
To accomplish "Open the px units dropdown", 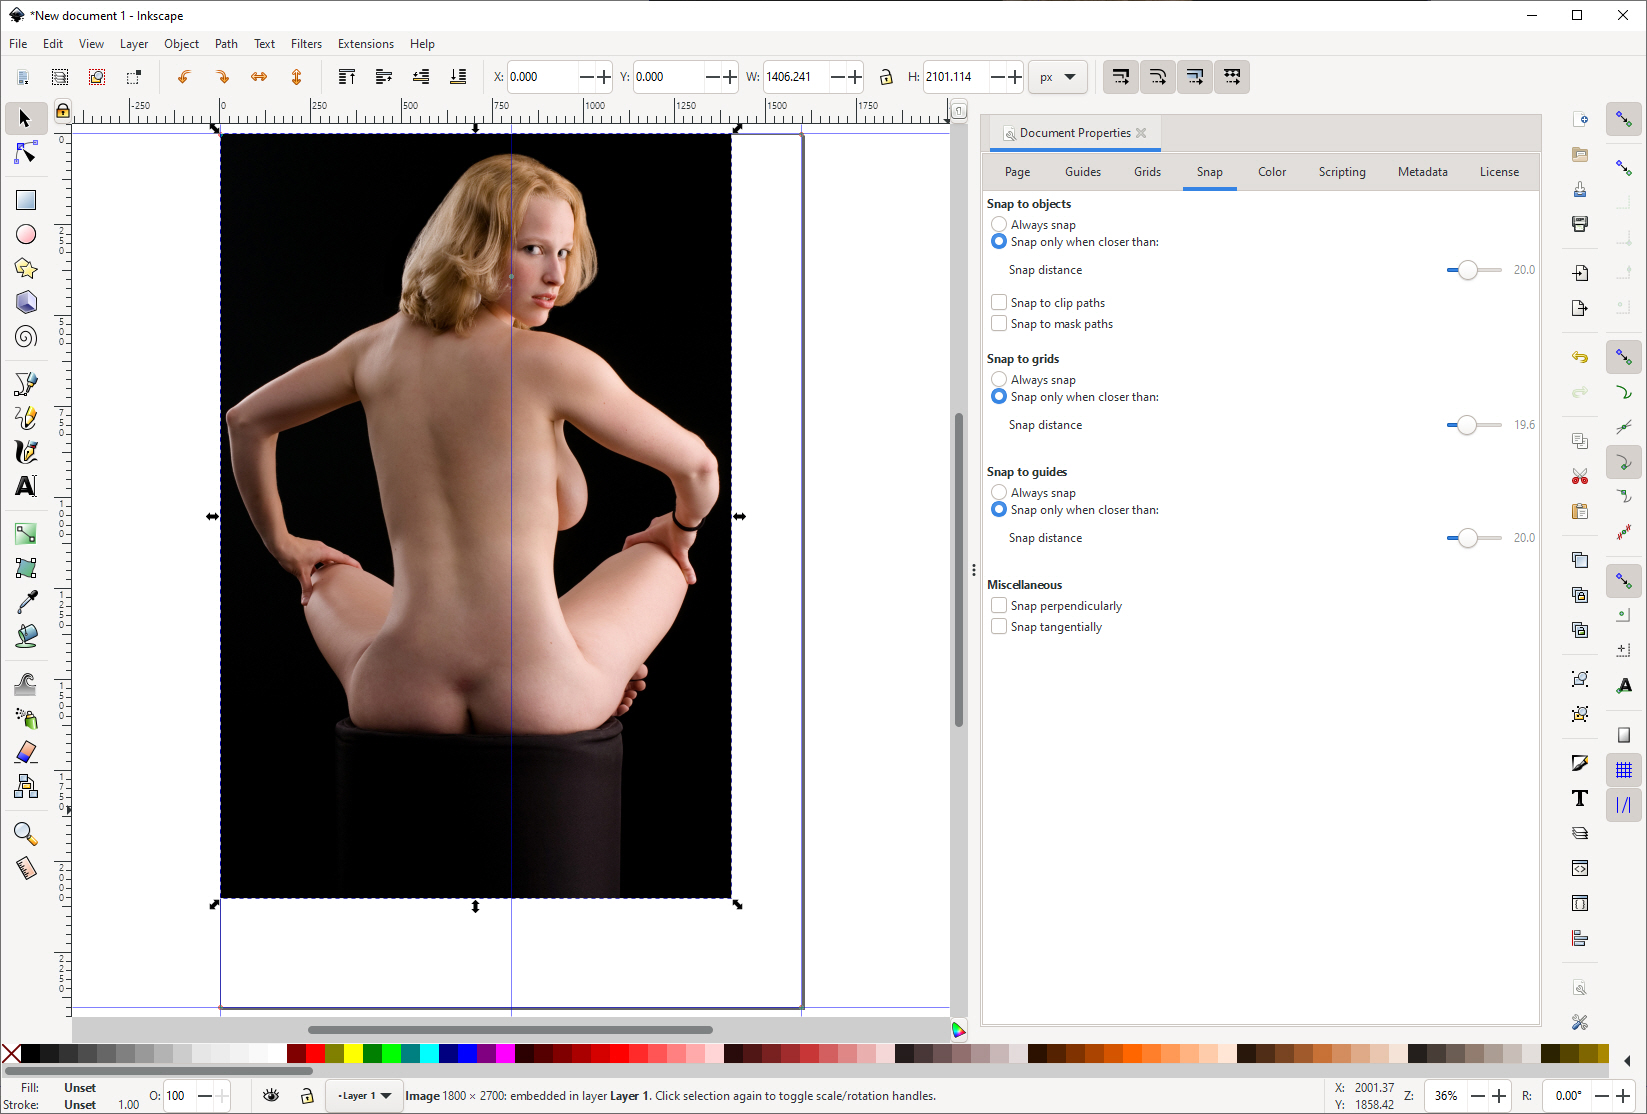I will tap(1058, 77).
